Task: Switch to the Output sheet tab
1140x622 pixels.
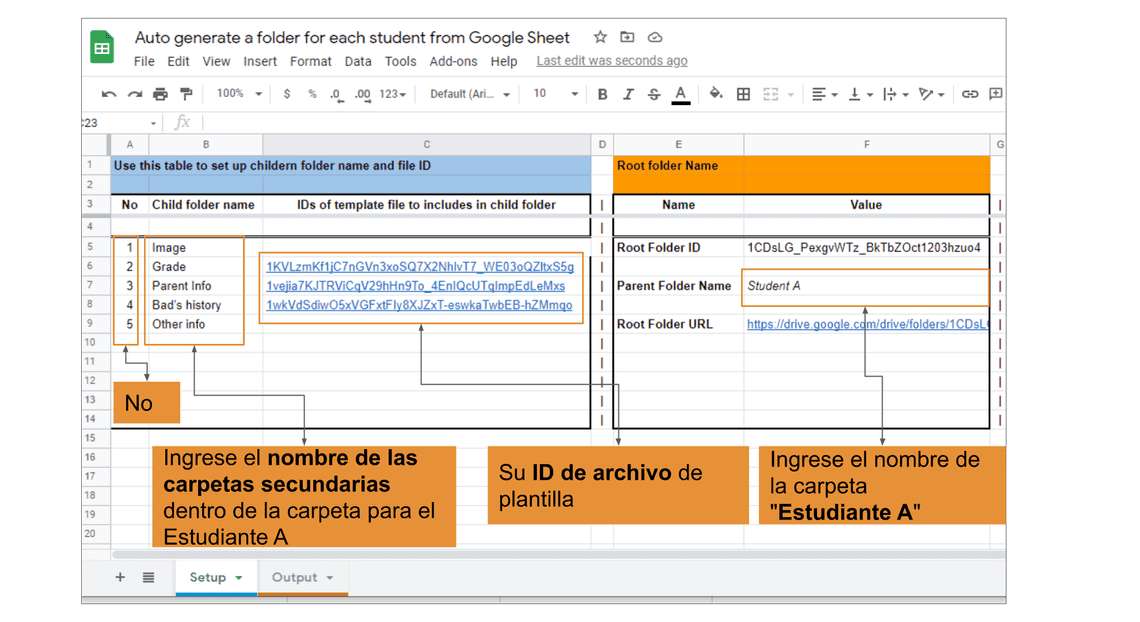Action: tap(301, 577)
